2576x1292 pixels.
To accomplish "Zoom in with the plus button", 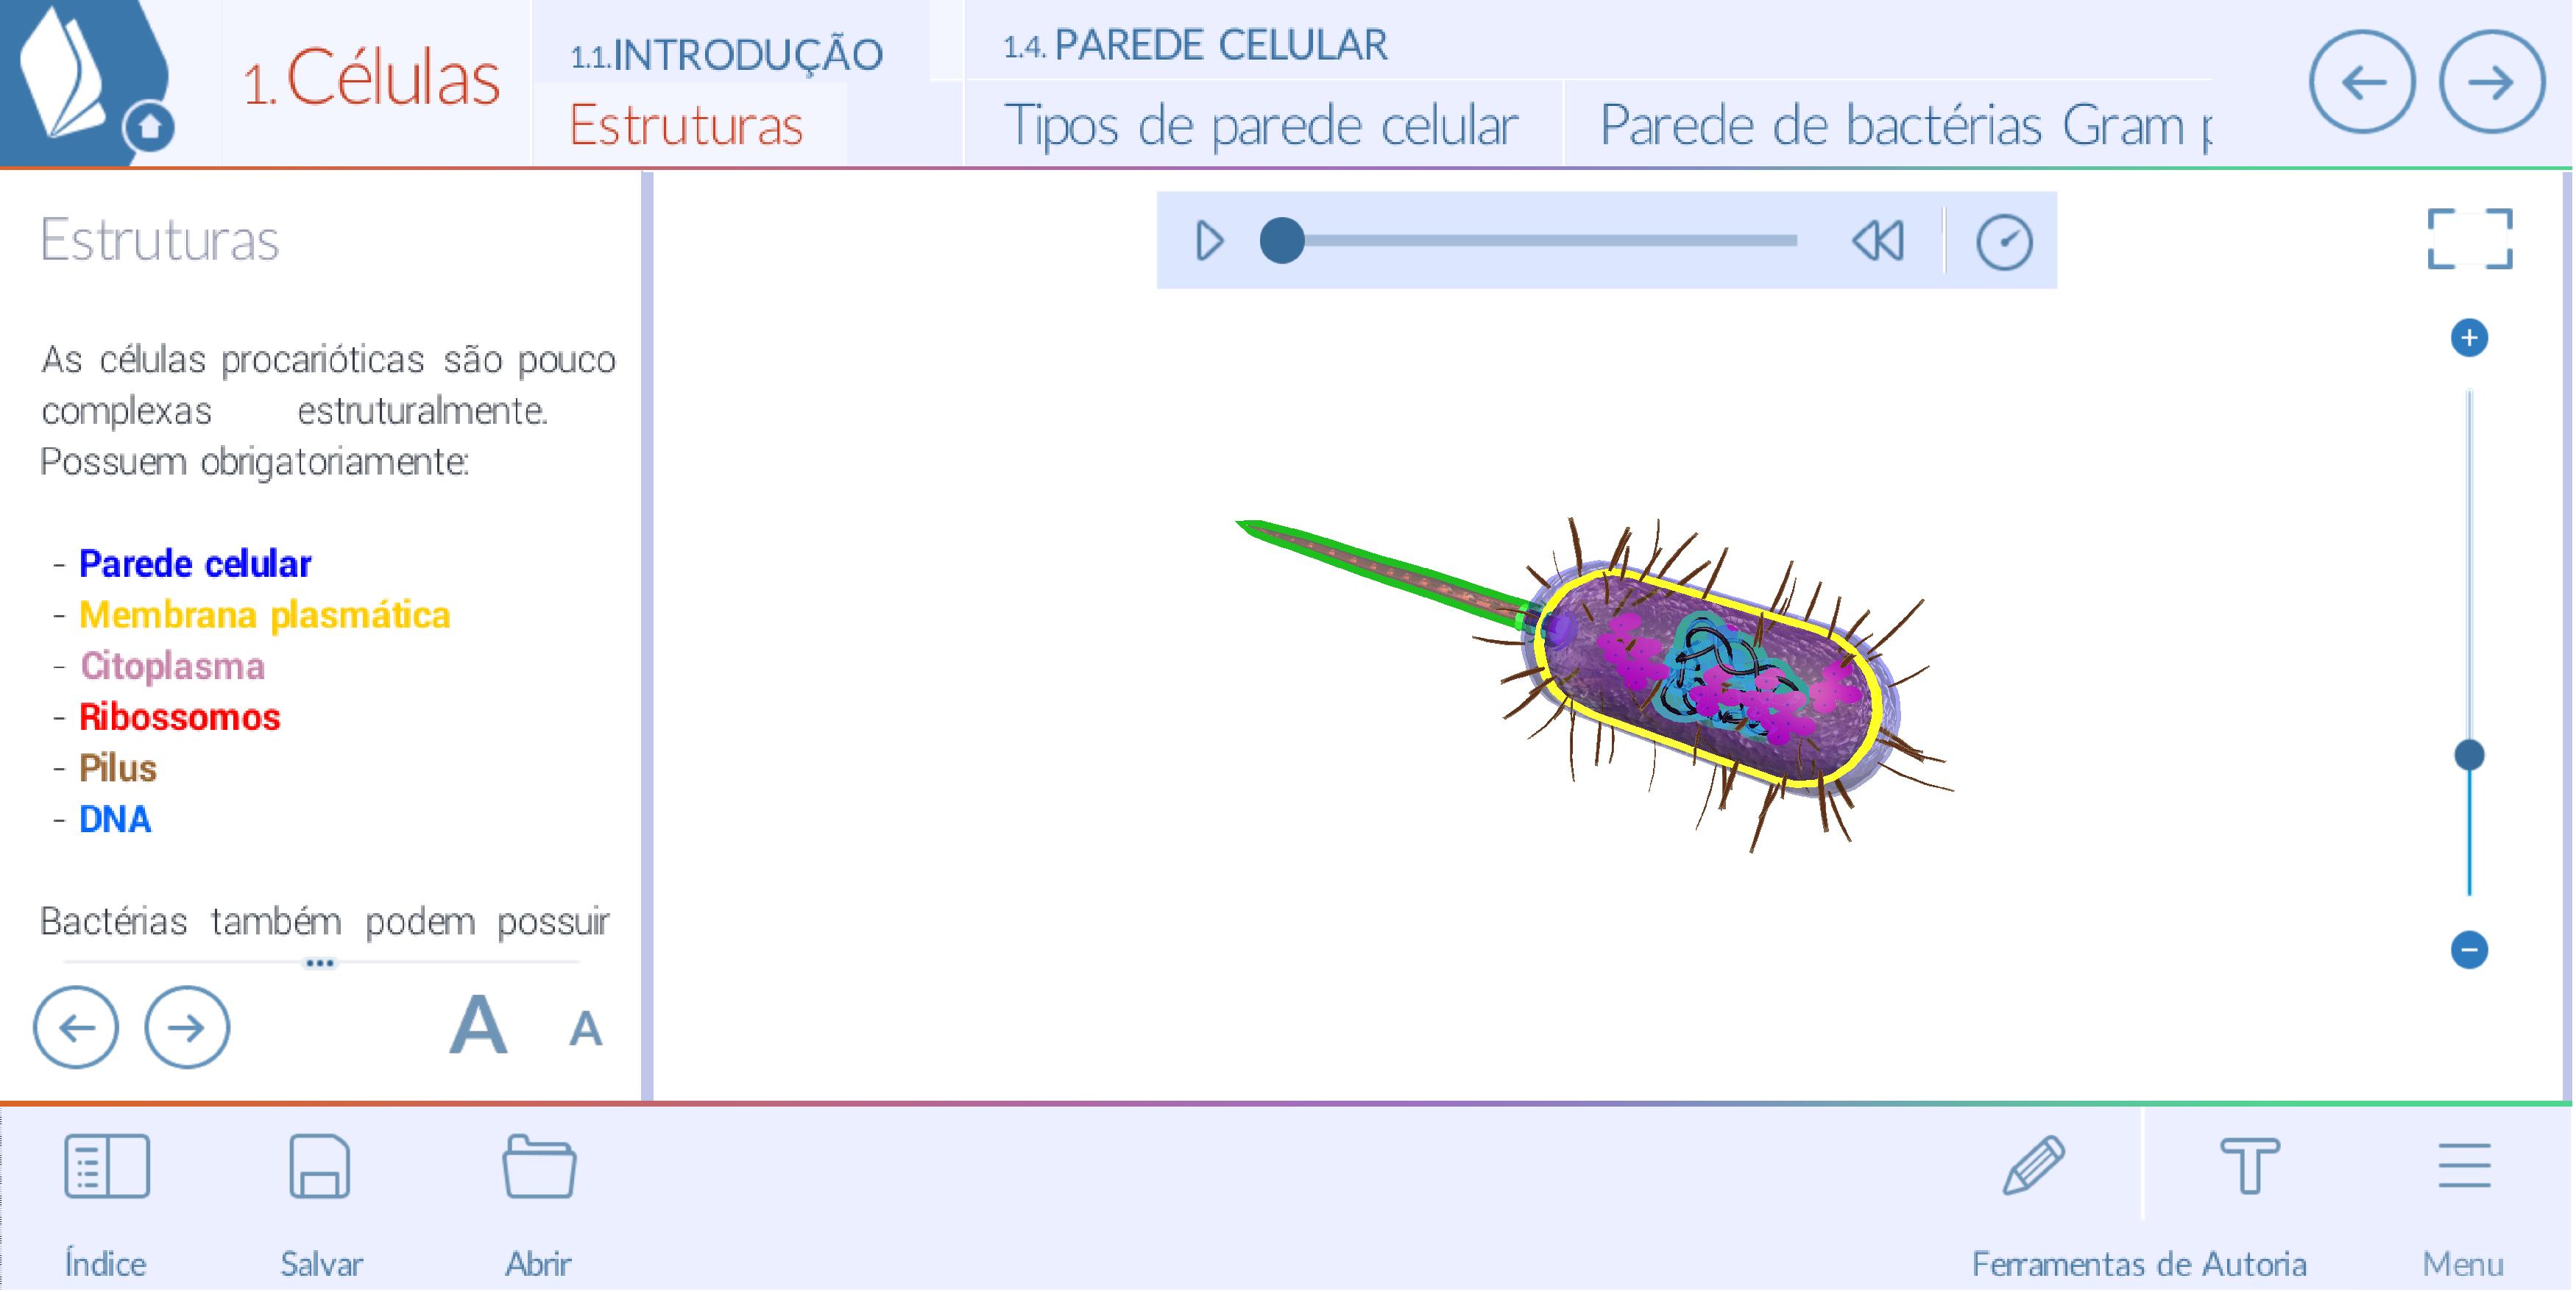I will click(x=2469, y=338).
